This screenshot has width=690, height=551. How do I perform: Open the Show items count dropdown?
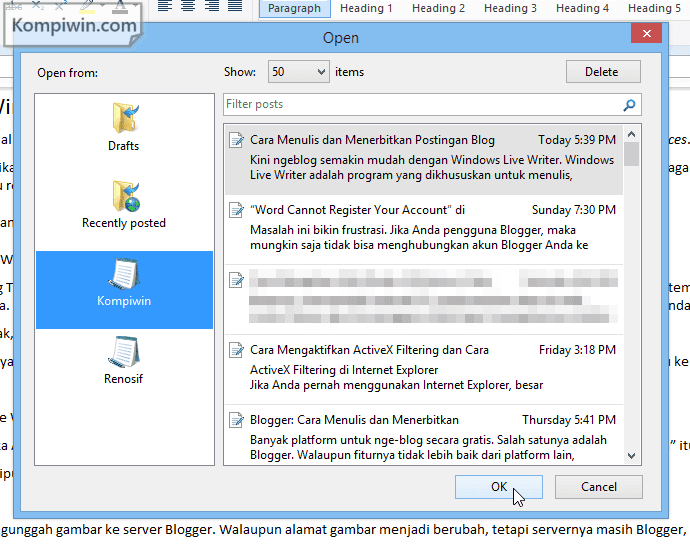pos(298,72)
